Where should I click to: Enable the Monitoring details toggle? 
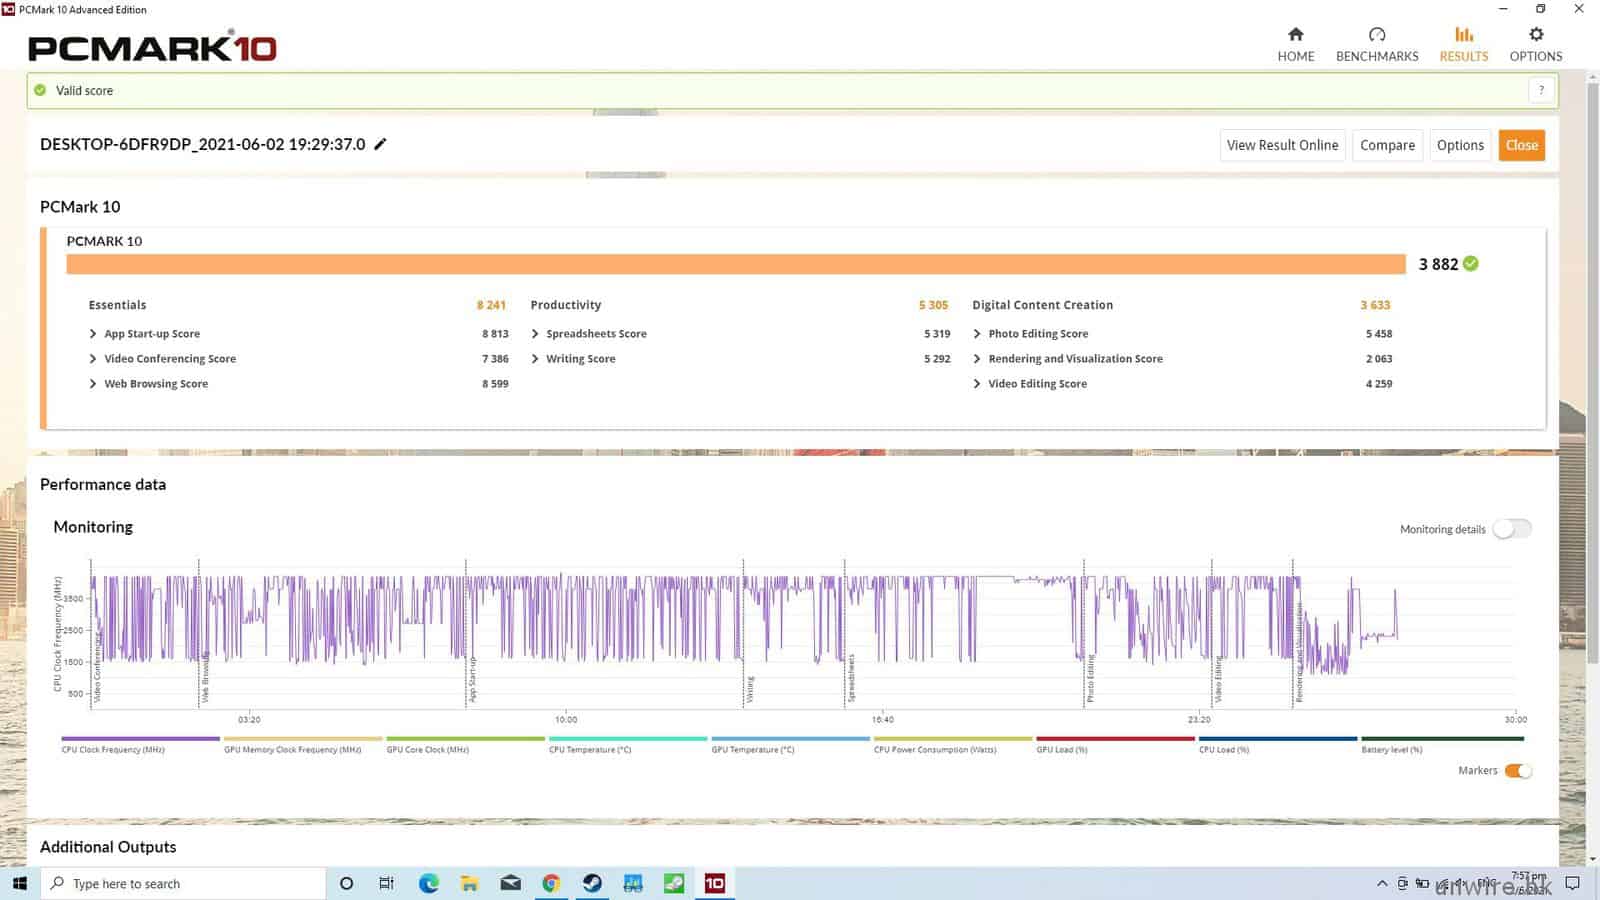[x=1511, y=529]
